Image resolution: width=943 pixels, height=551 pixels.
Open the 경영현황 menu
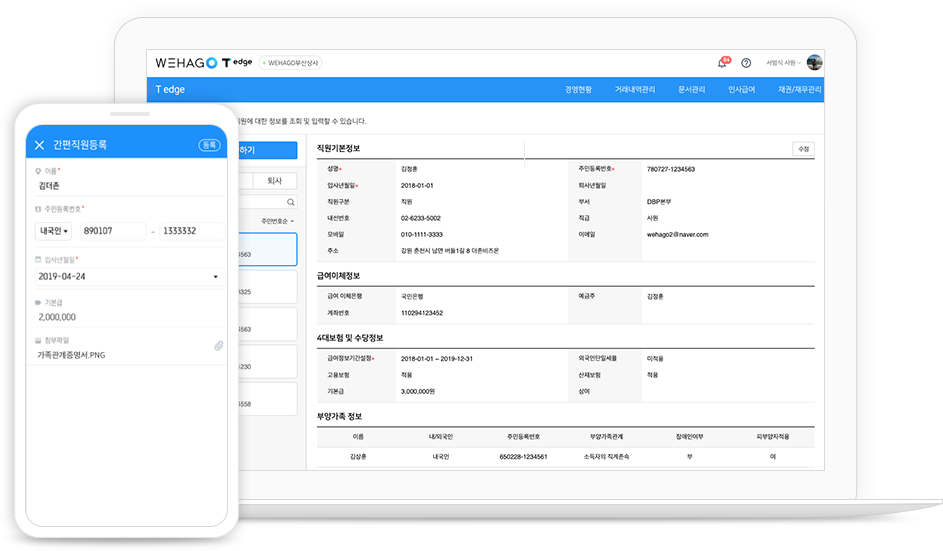coord(578,90)
